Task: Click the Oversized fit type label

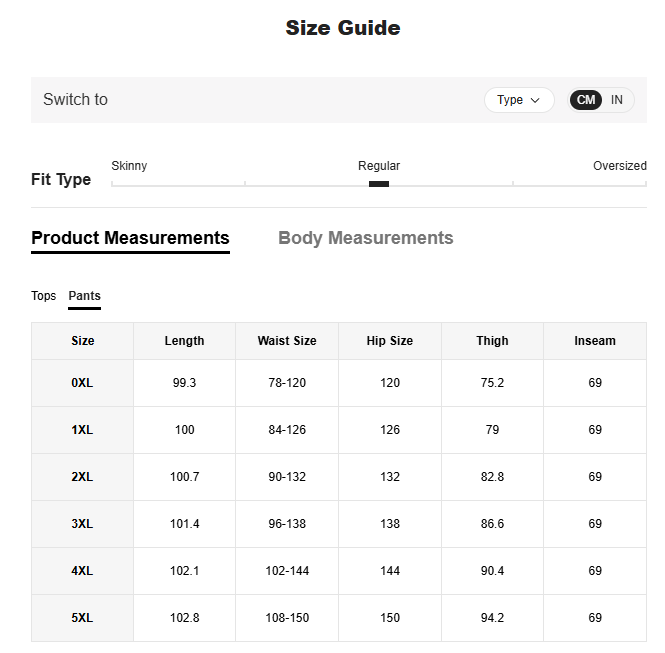Action: point(619,166)
